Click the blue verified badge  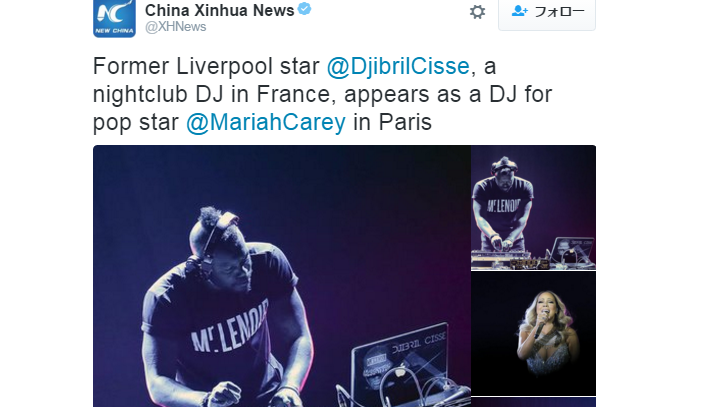click(x=305, y=9)
